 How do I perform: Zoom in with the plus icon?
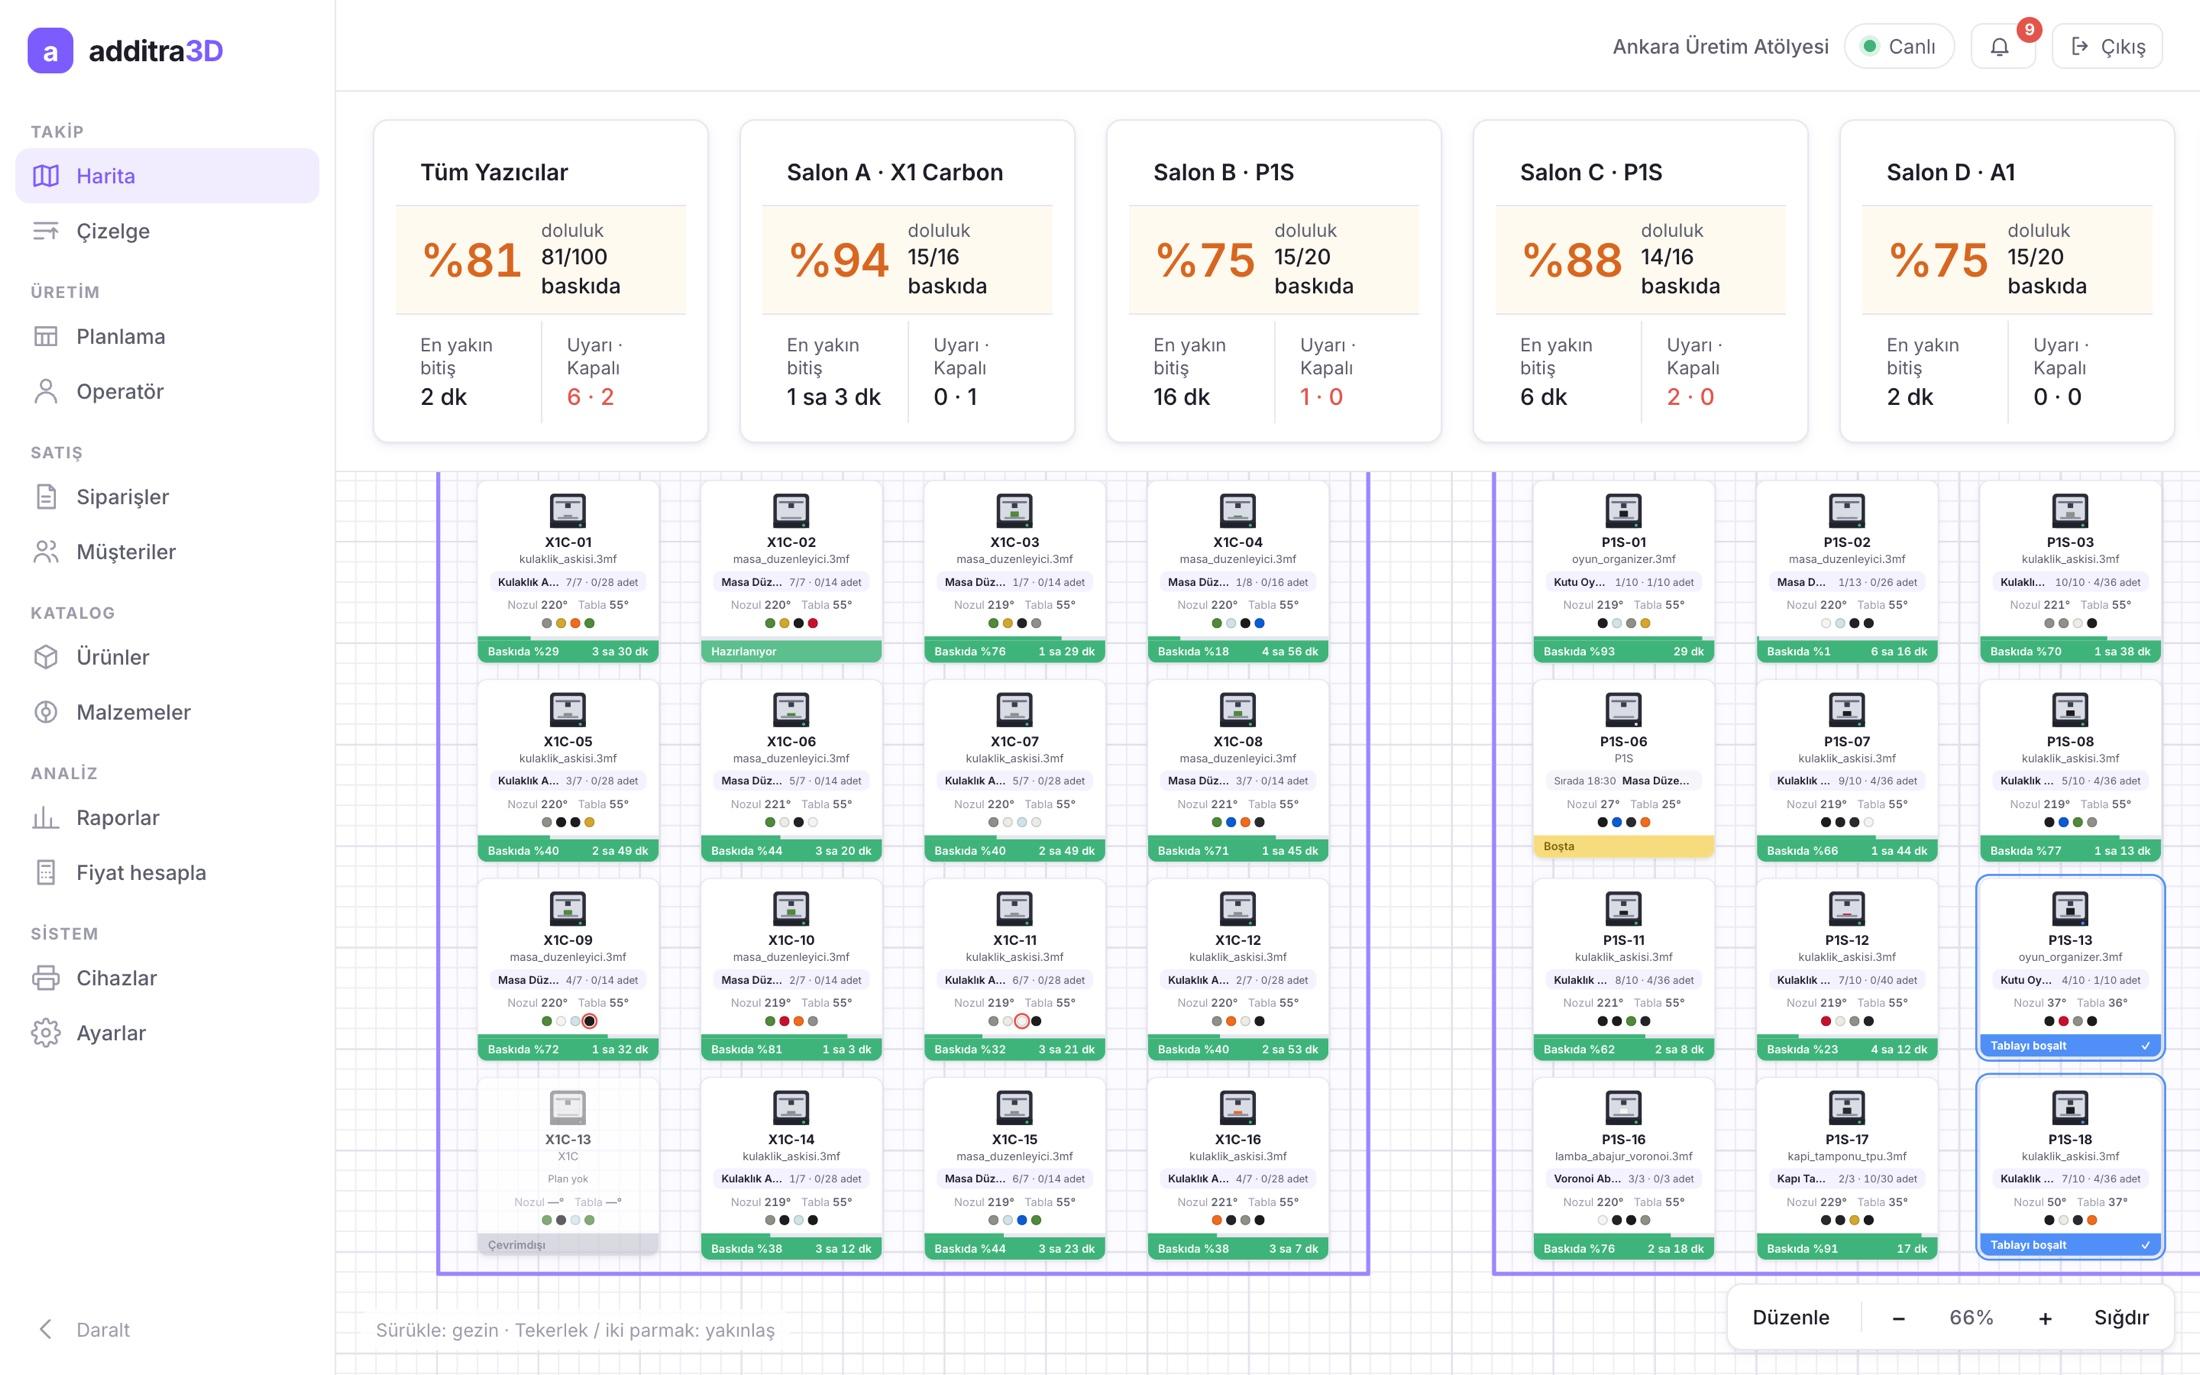(x=2045, y=1319)
